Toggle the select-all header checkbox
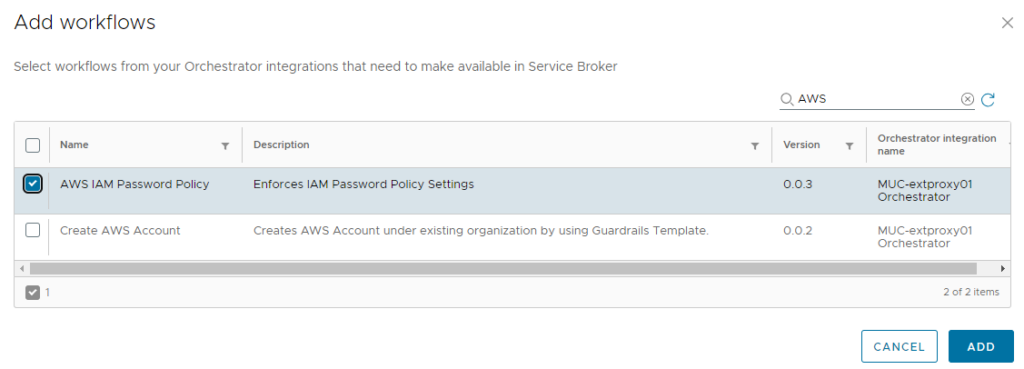The width and height of the screenshot is (1024, 369). coord(33,145)
